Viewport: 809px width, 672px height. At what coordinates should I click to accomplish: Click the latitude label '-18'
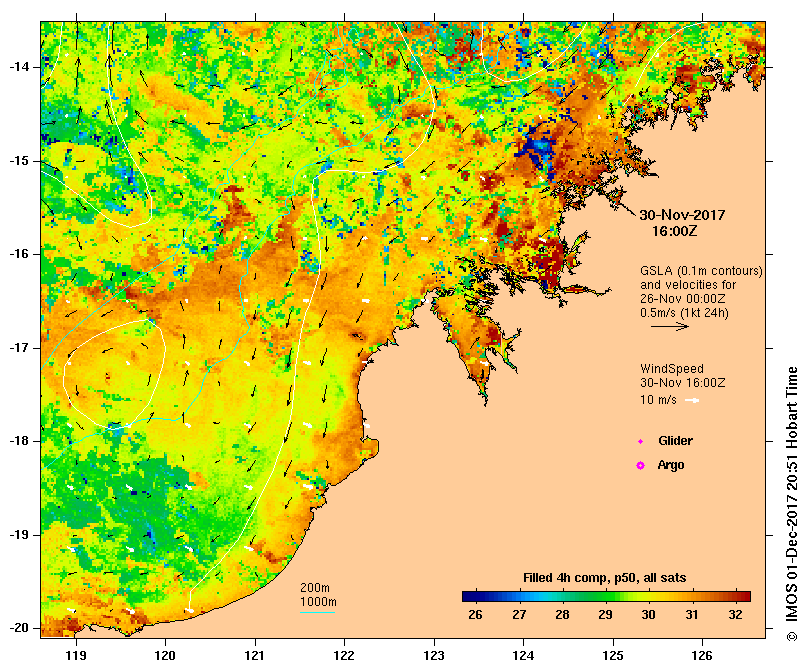click(19, 441)
